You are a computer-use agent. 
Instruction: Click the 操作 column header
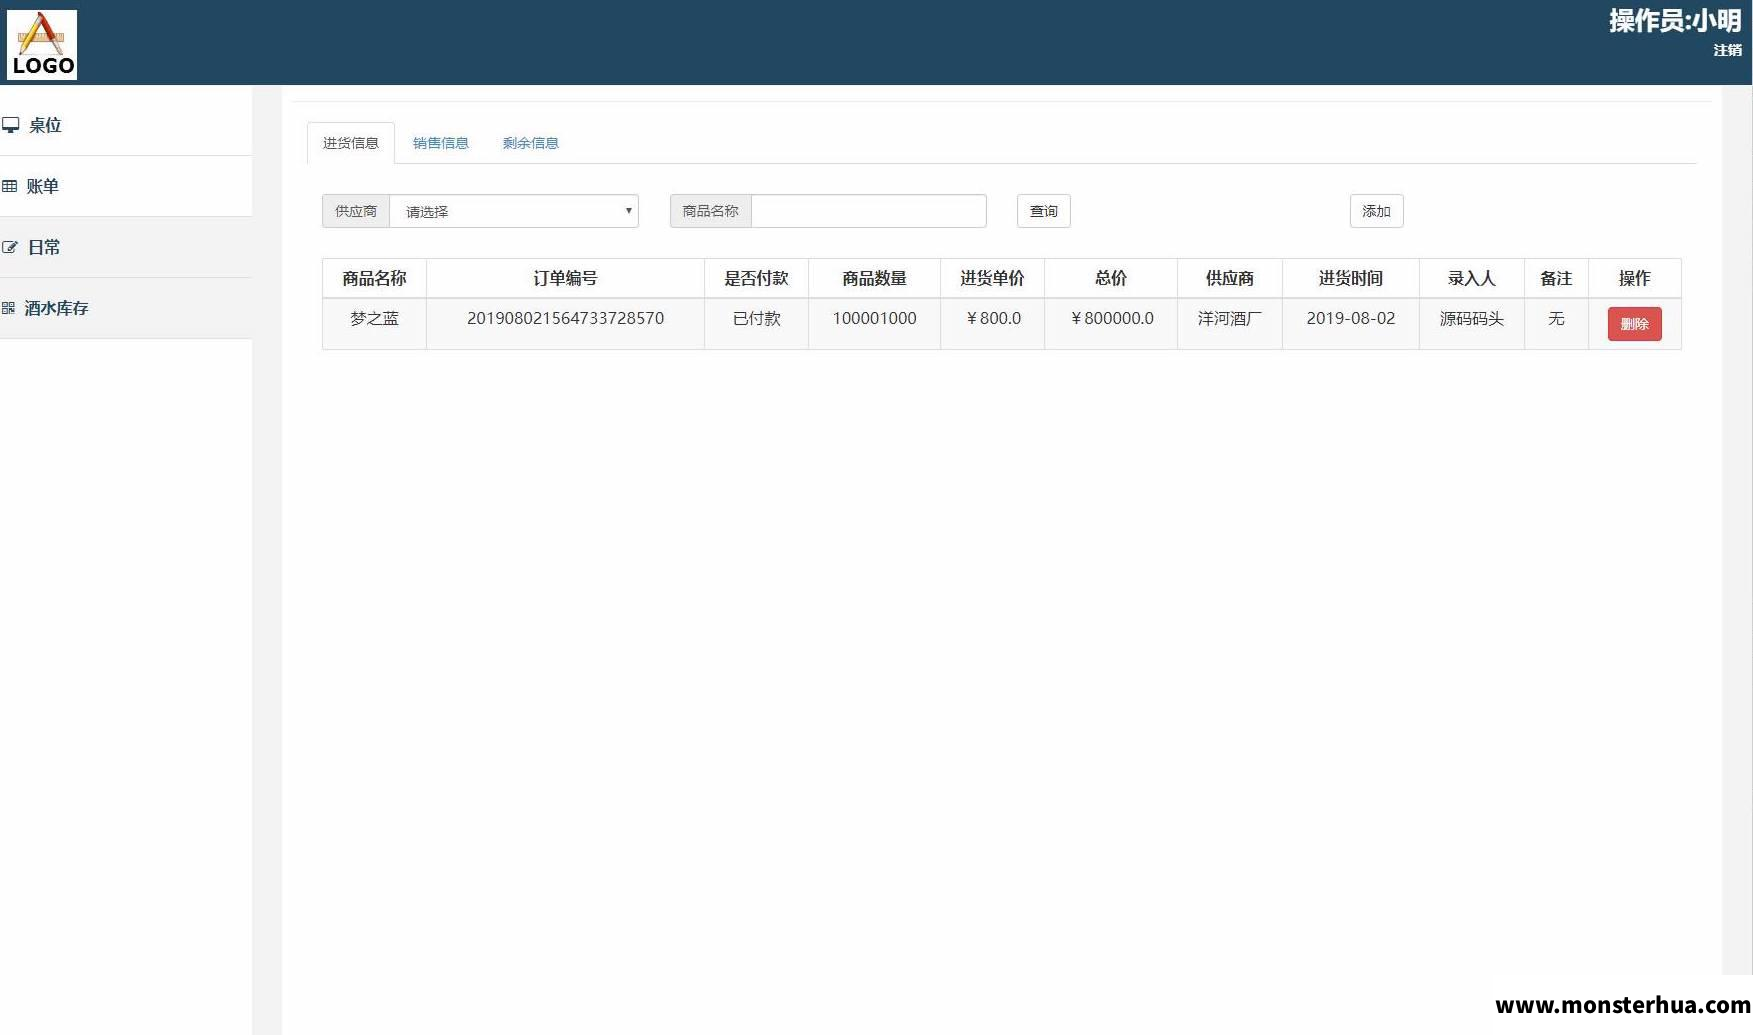click(x=1635, y=278)
